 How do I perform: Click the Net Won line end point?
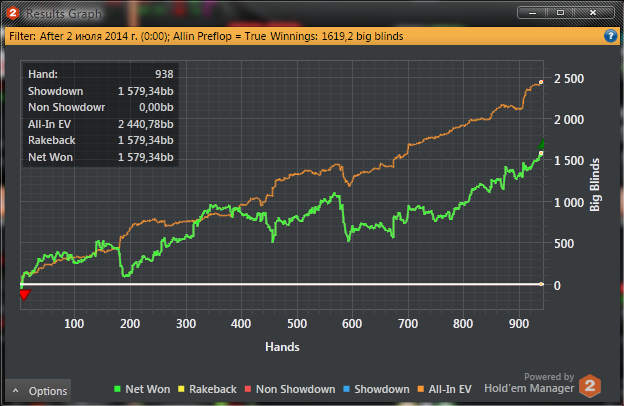coord(541,153)
